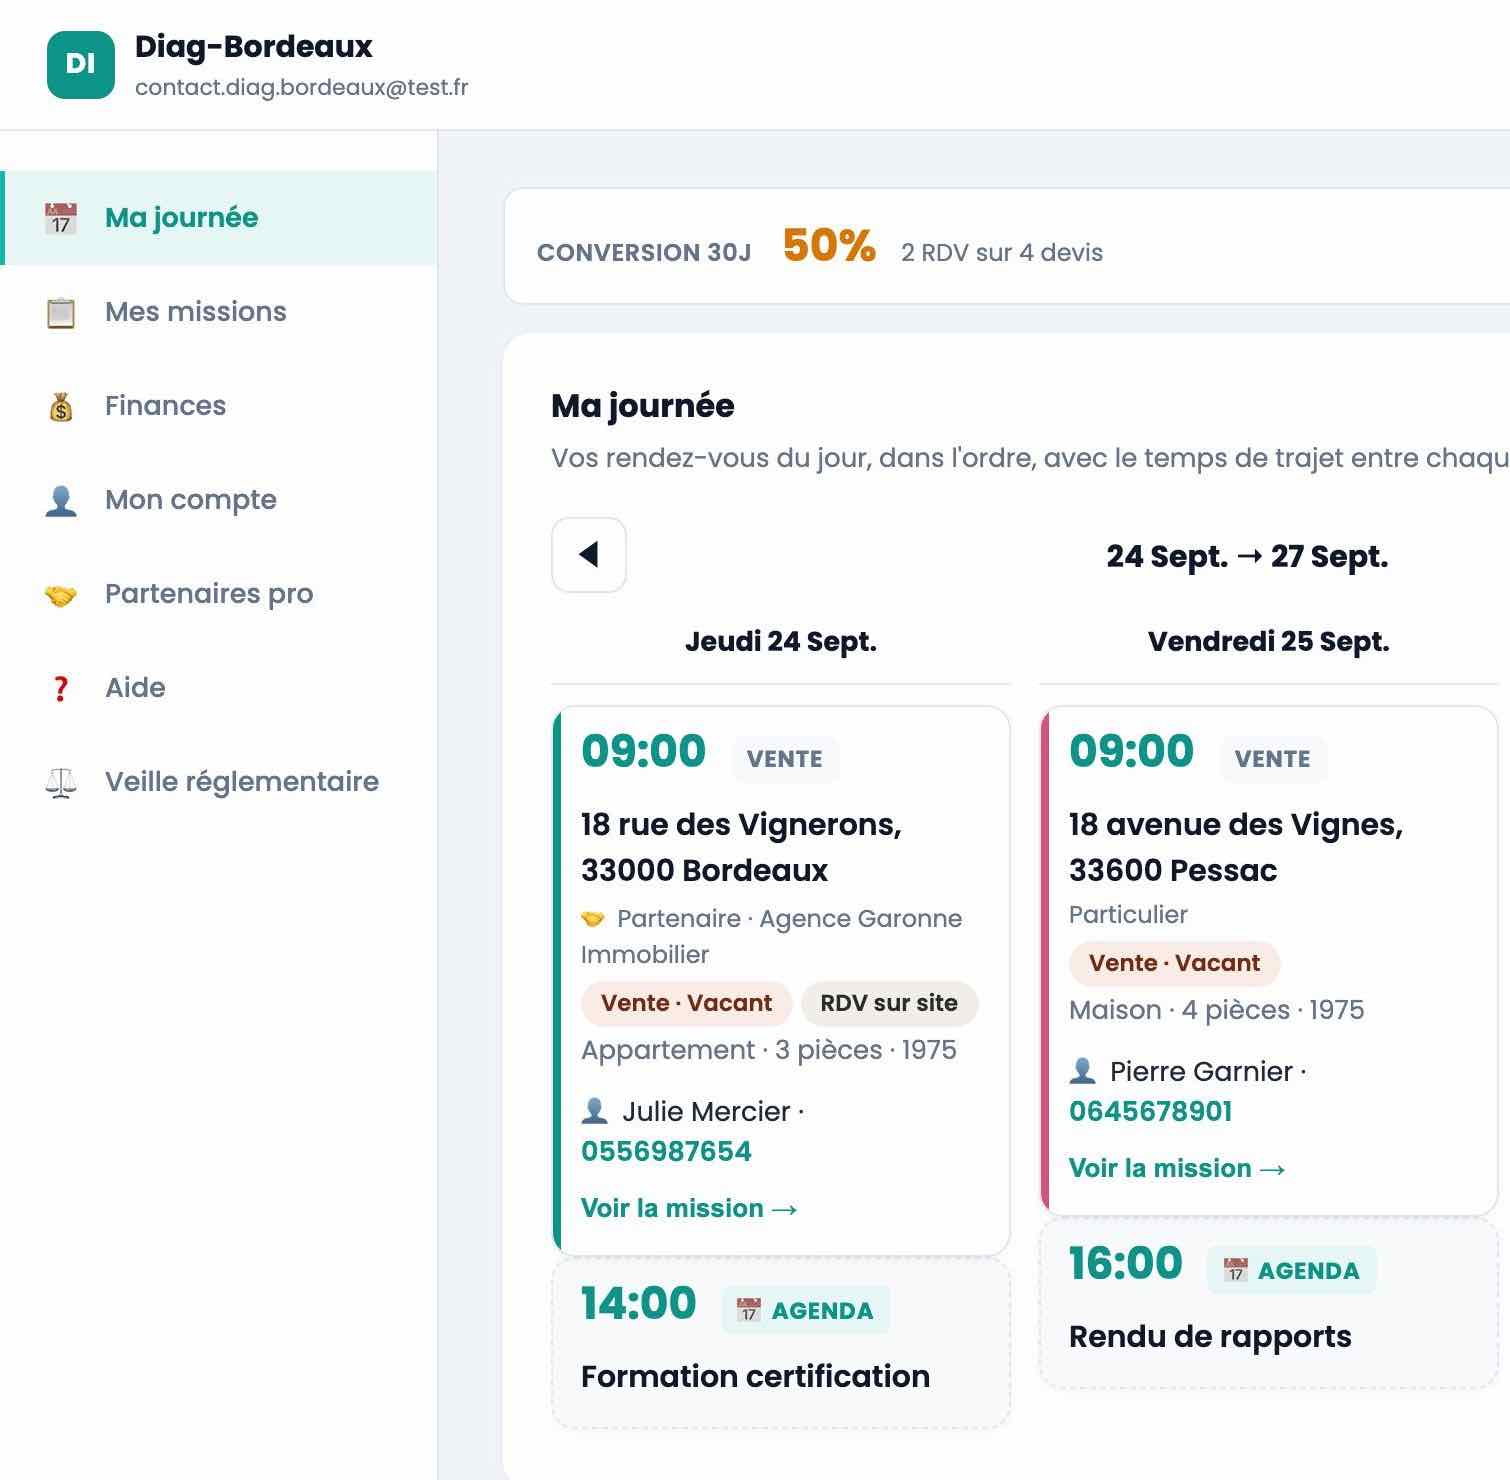Viewport: 1510px width, 1480px height.
Task: Click the scales icon for Veille réglementaire
Action: [61, 782]
